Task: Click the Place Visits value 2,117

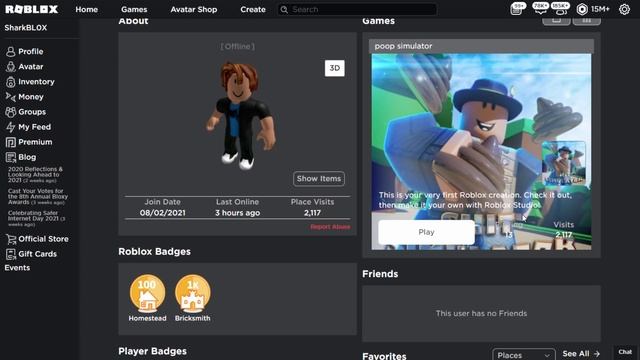Action: click(312, 213)
